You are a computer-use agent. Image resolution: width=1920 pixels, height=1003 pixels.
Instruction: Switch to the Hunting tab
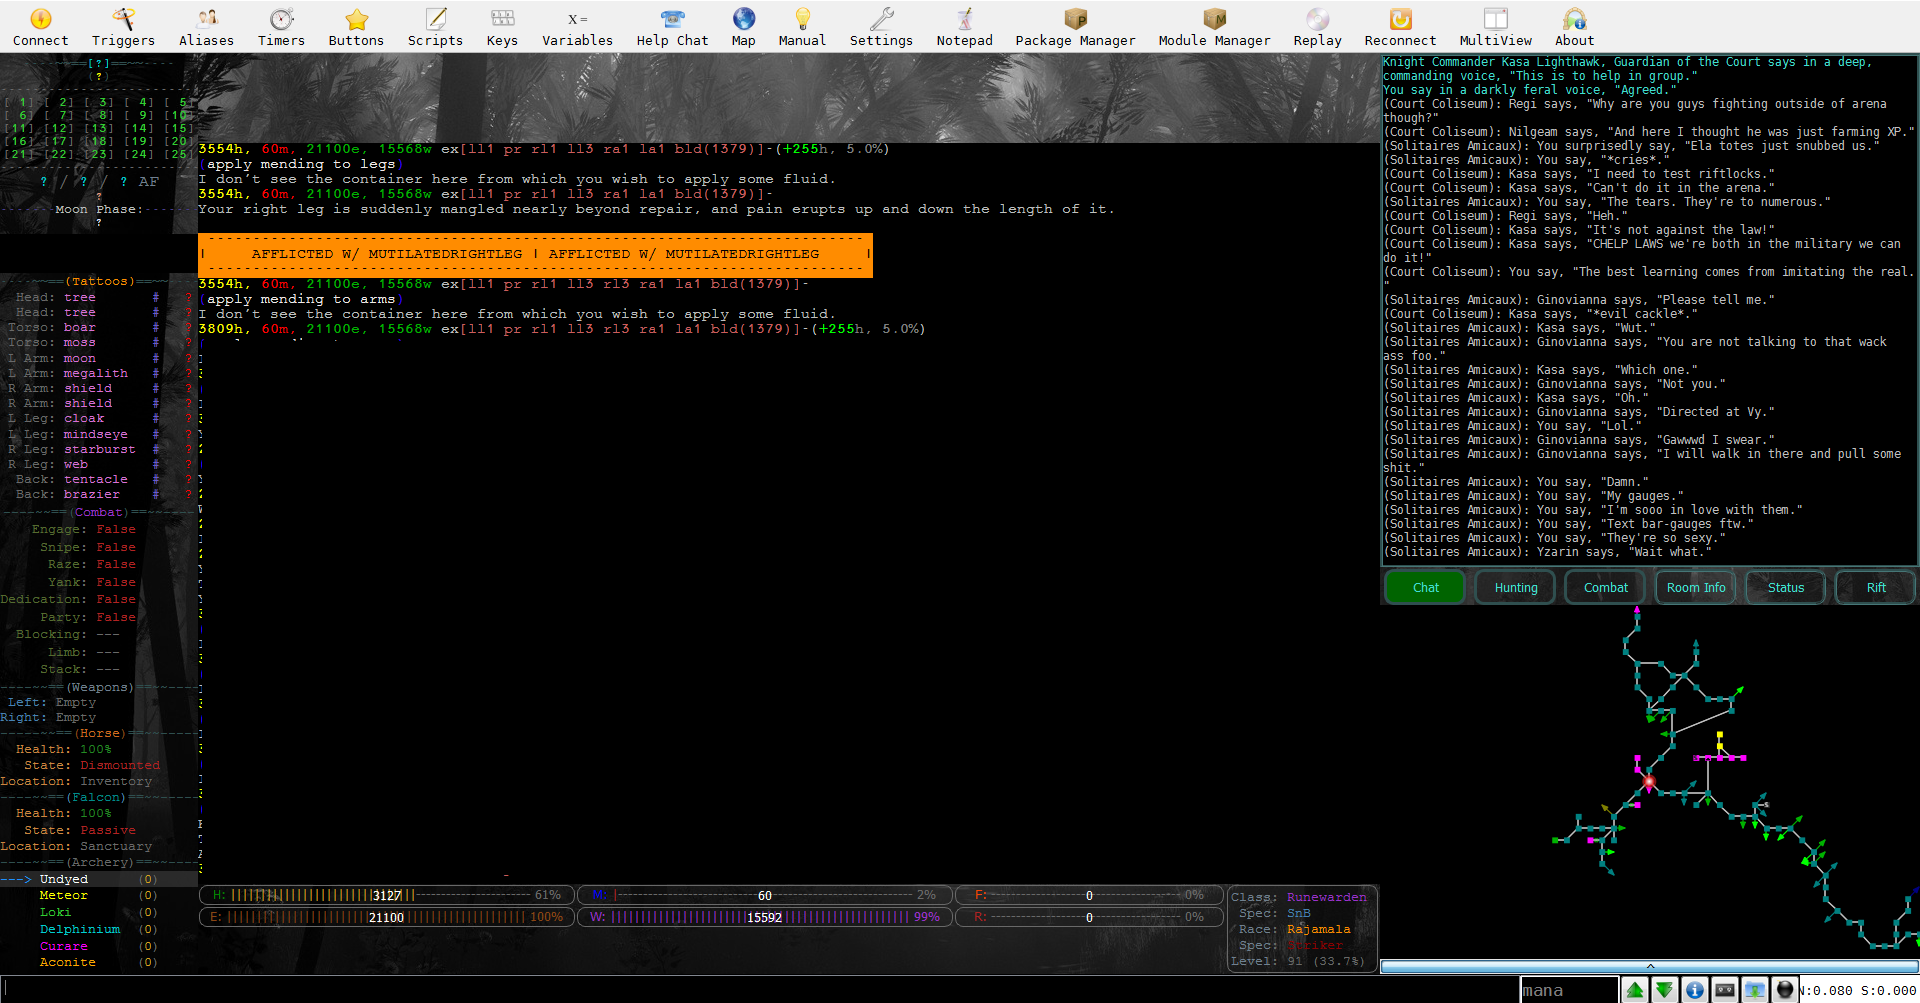(1516, 588)
